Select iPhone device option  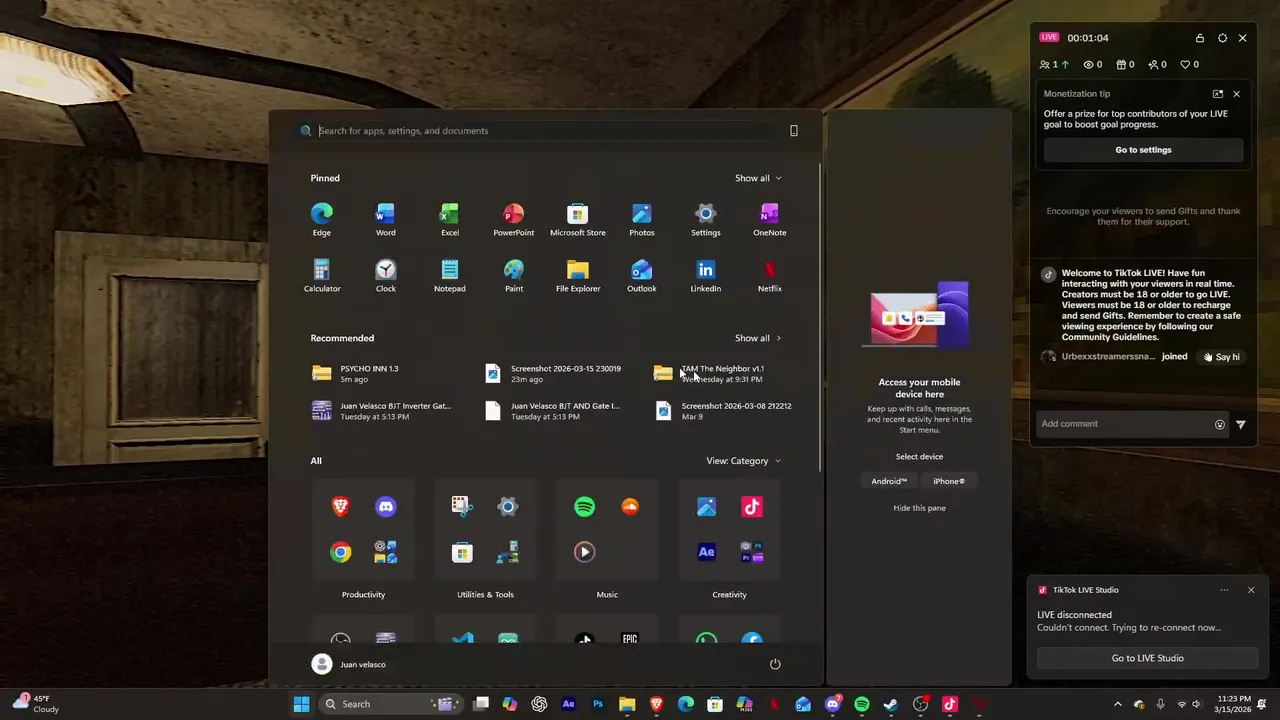(x=949, y=481)
